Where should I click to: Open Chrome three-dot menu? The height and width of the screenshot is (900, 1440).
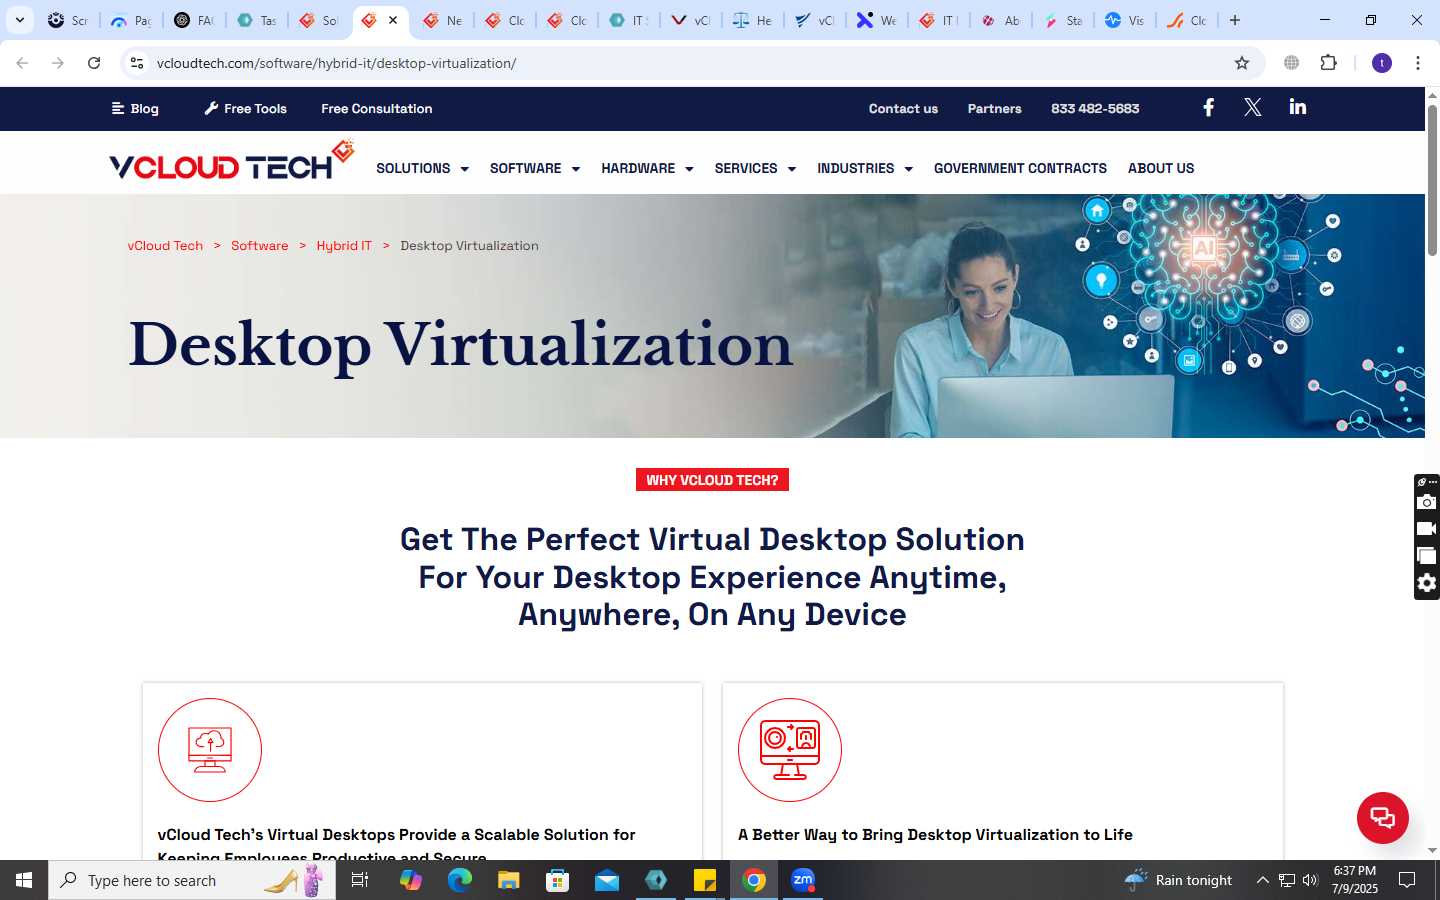[x=1417, y=63]
